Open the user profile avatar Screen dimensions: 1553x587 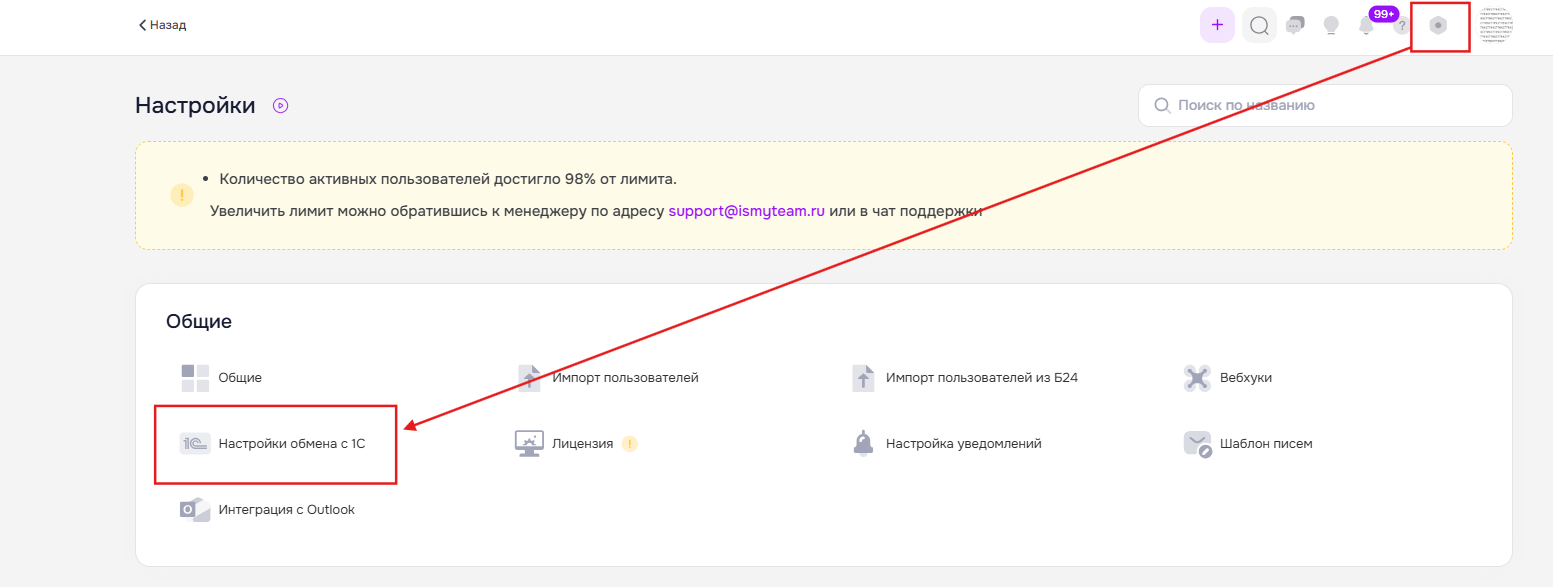tap(1496, 26)
